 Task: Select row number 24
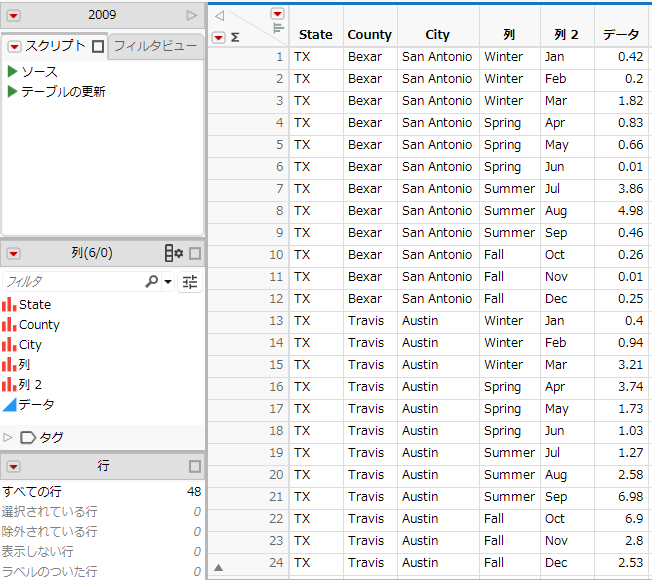pos(248,563)
